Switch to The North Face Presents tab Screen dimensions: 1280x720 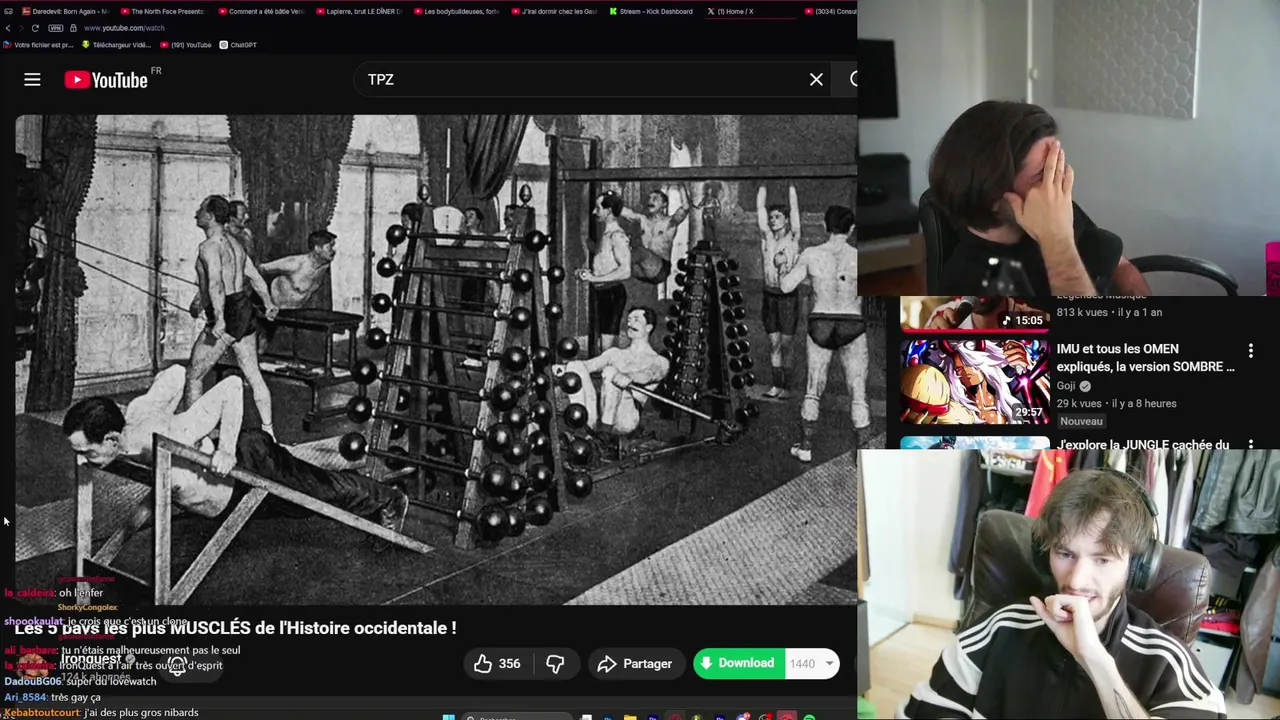click(162, 11)
